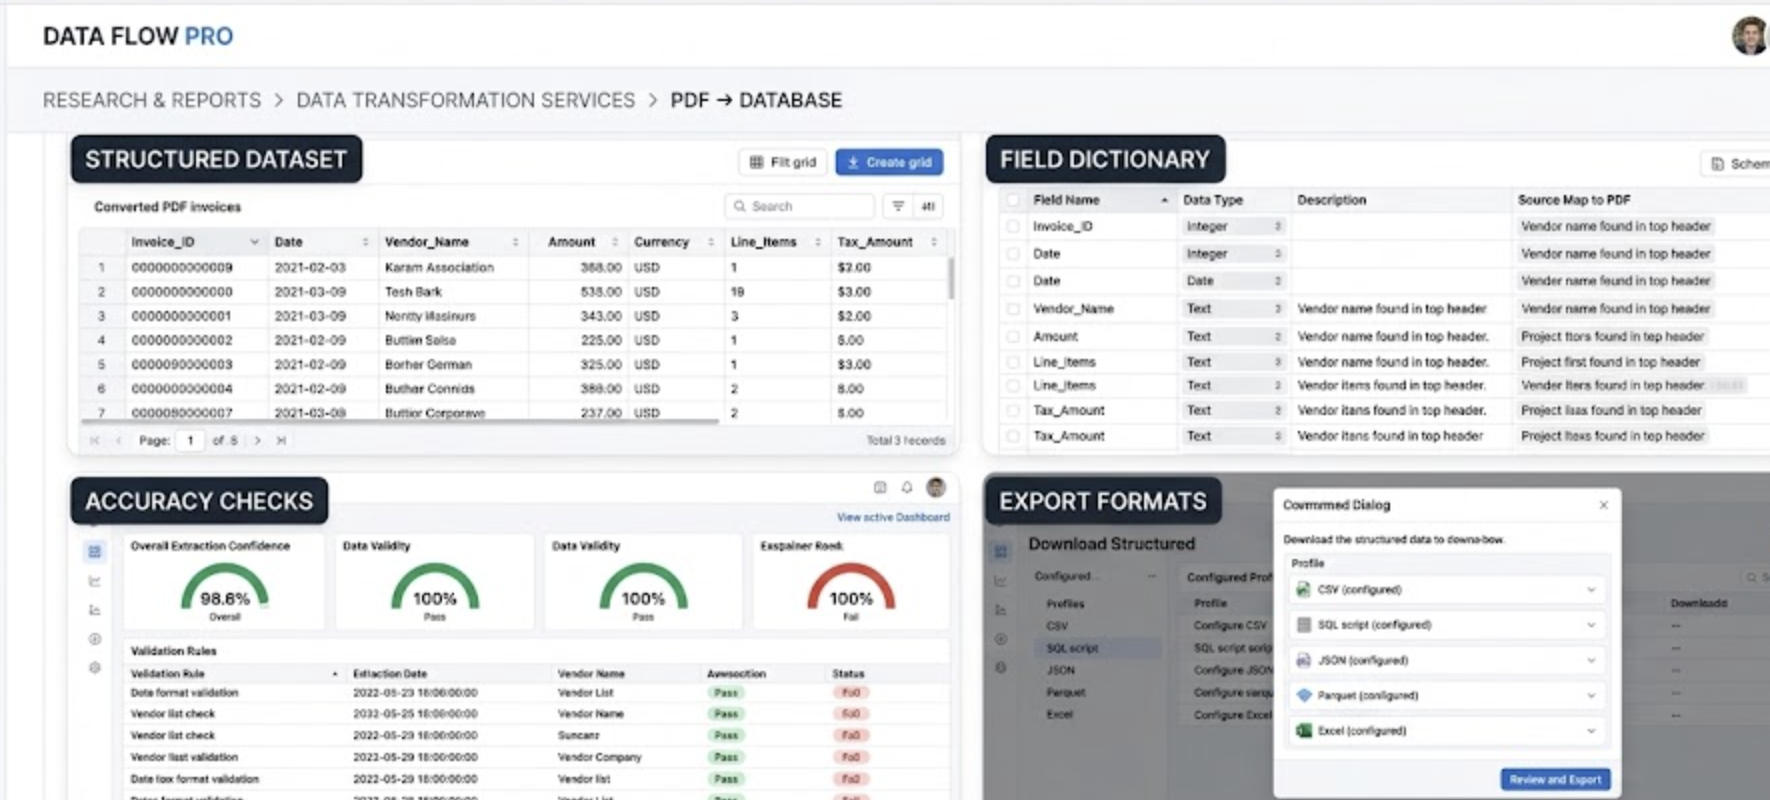The image size is (1770, 800).
Task: Sort the Vendor_Name column in Structured Dataset
Action: [515, 242]
